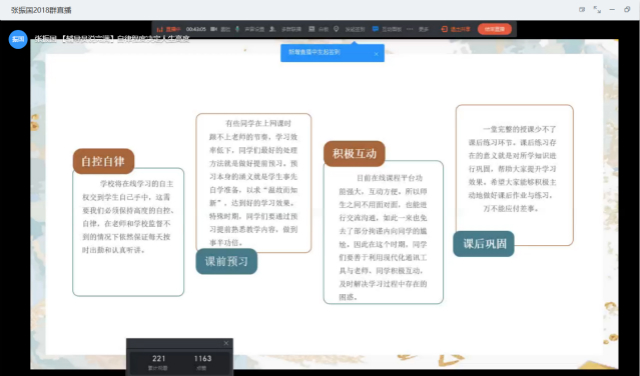Close the dark viewer statistics panel

226,343
